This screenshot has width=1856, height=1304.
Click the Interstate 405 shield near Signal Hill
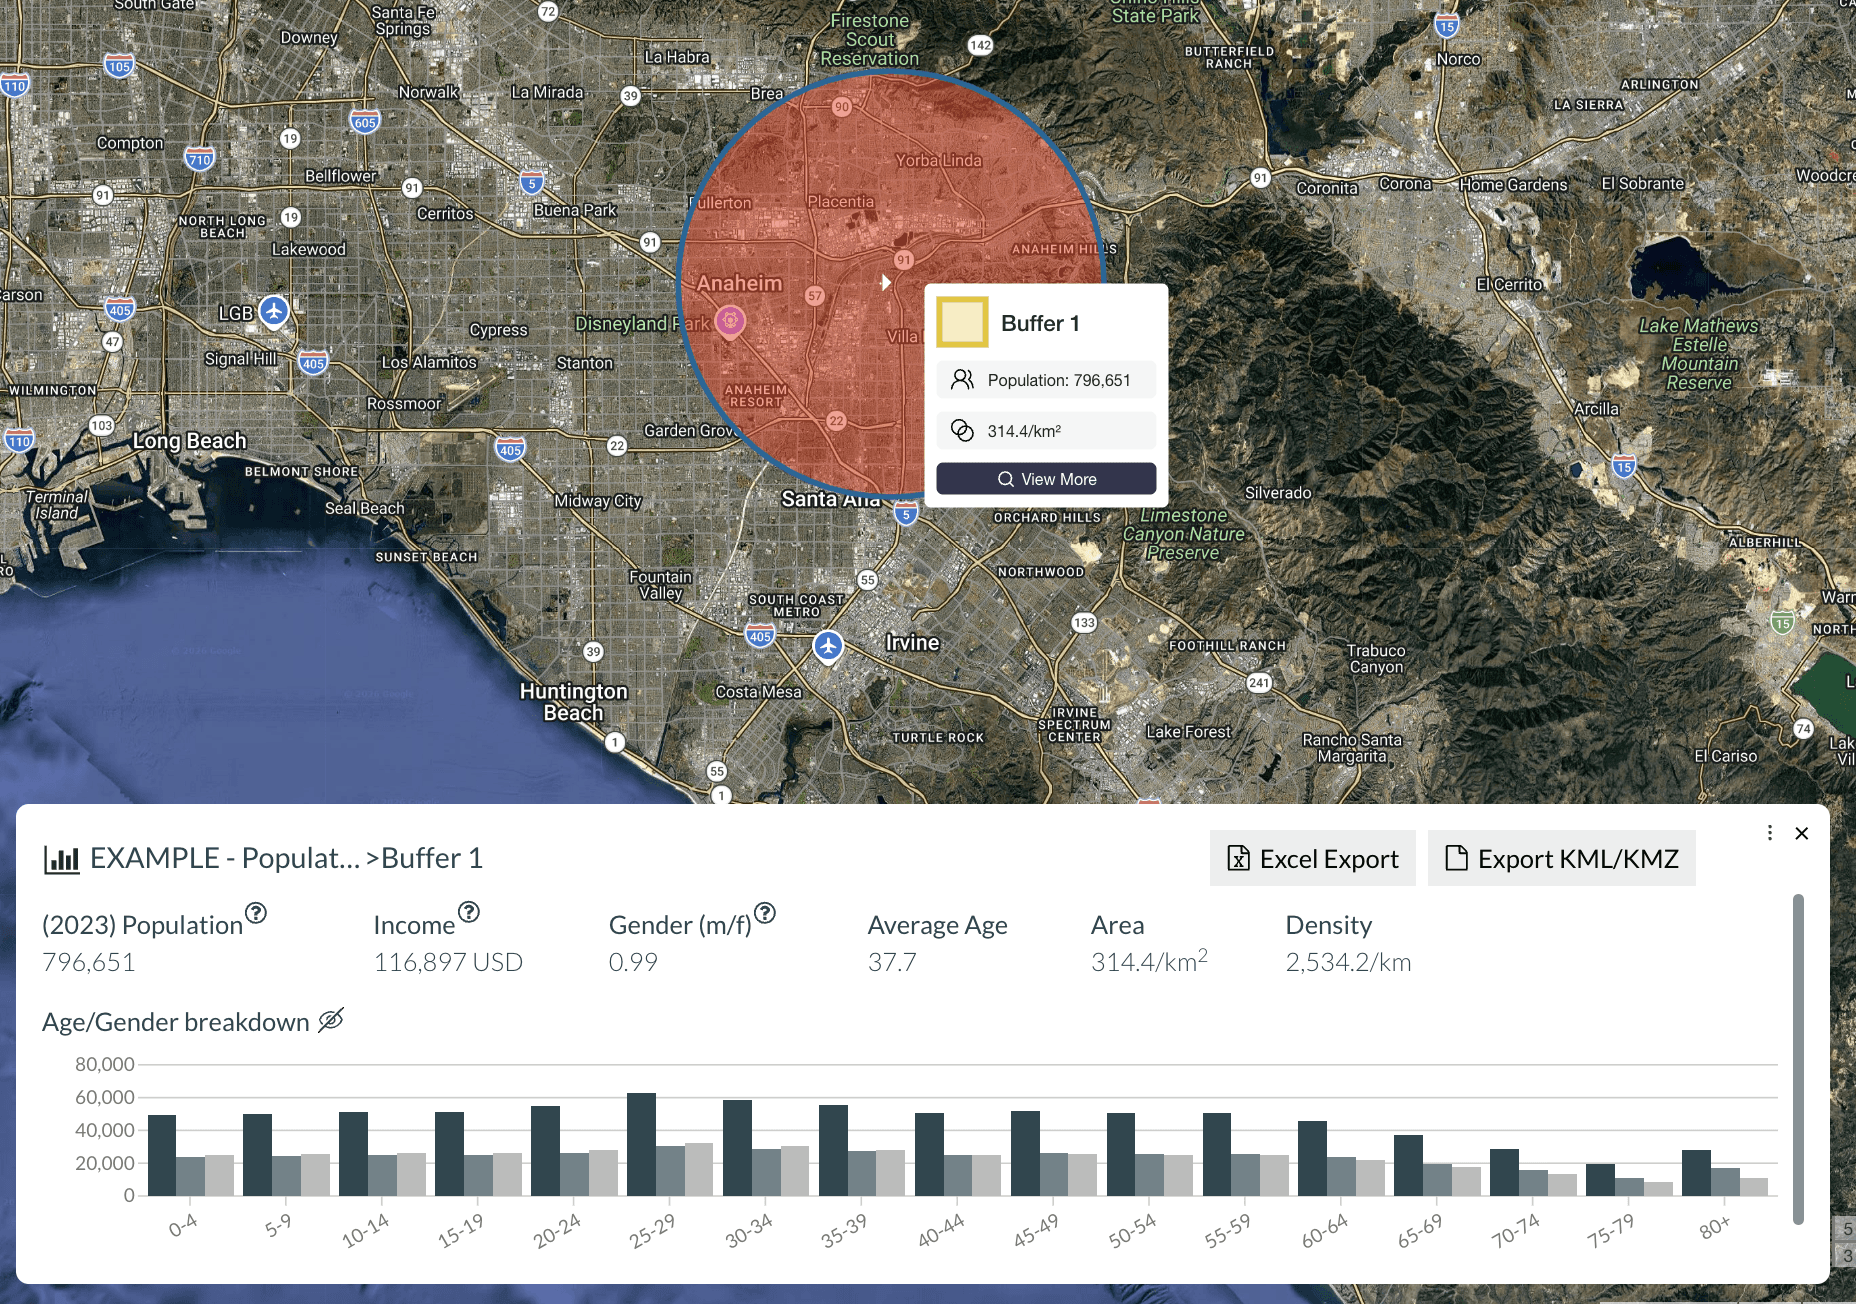coord(313,363)
